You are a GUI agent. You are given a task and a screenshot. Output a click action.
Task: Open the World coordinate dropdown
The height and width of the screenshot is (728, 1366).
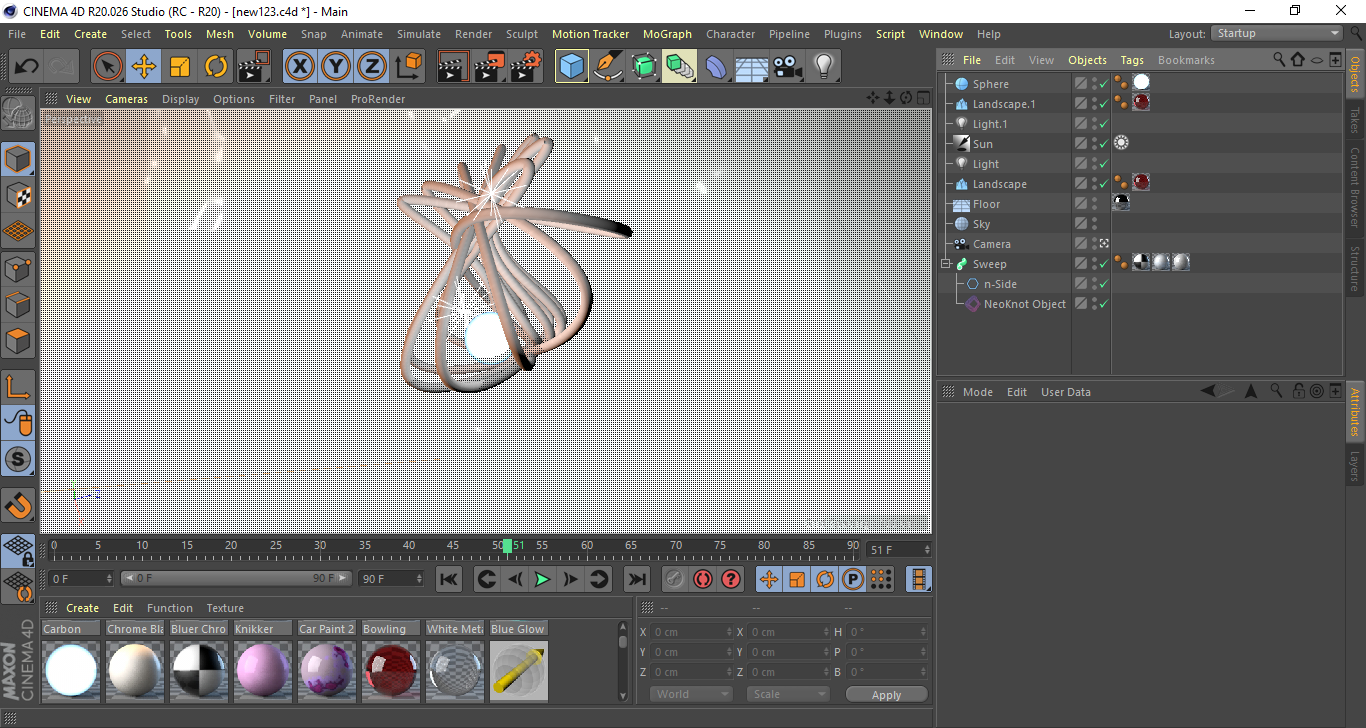(691, 694)
